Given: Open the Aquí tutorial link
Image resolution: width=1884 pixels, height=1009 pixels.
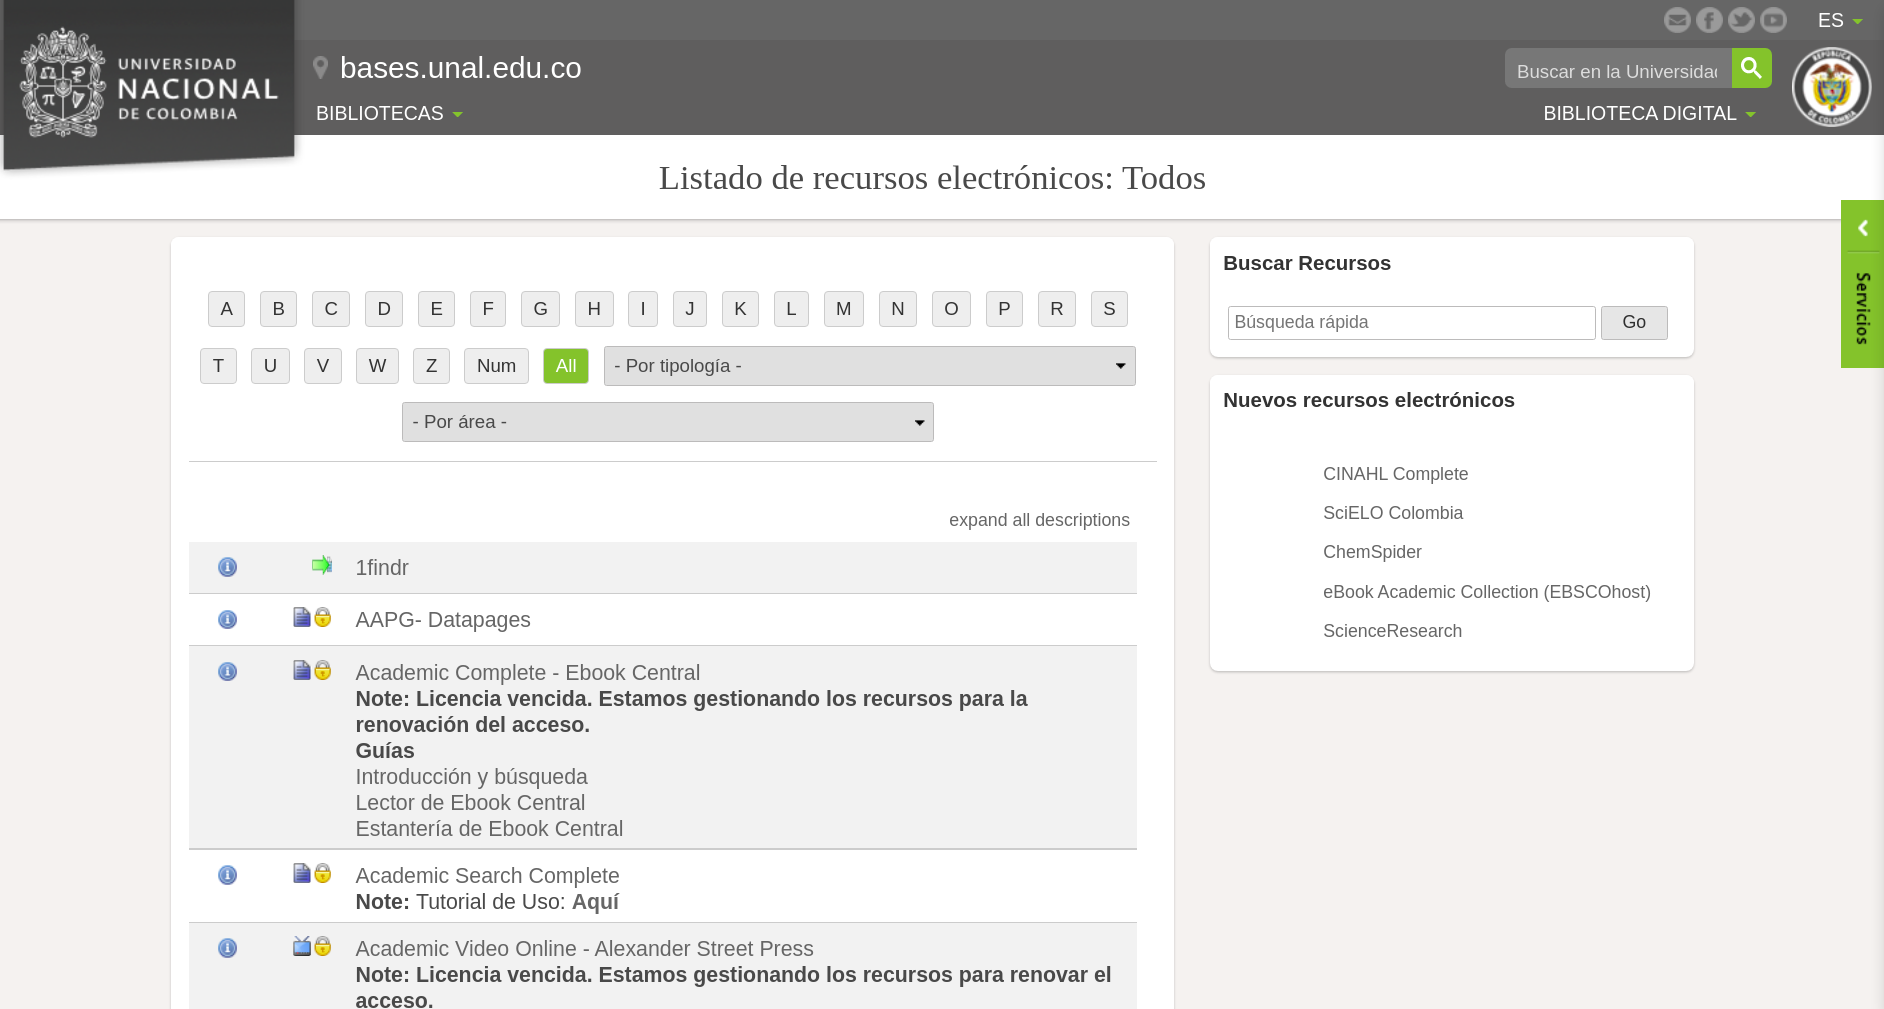Looking at the screenshot, I should [595, 902].
